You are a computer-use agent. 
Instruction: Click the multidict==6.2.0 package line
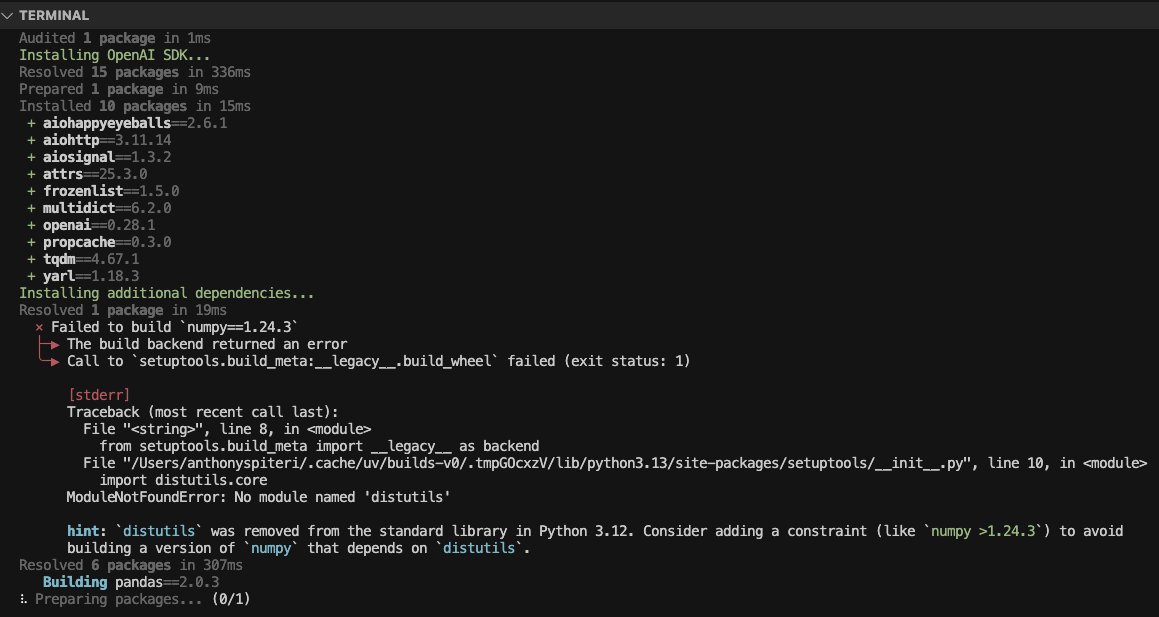tap(99, 208)
